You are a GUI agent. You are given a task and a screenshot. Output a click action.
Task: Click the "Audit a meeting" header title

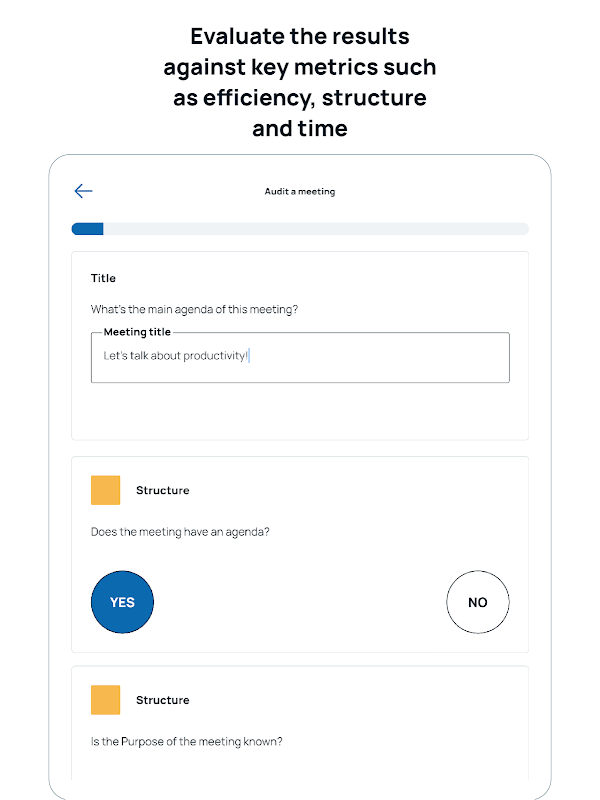point(299,191)
